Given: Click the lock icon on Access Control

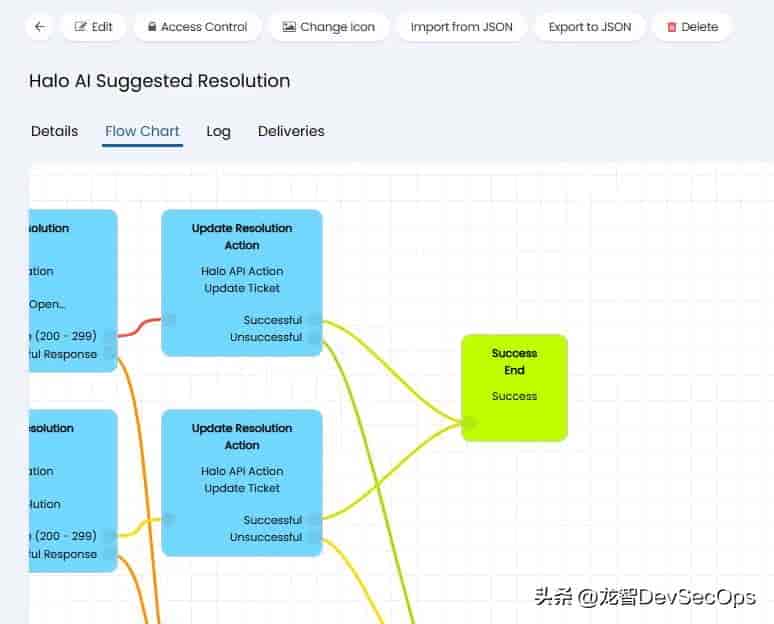Looking at the screenshot, I should coord(152,27).
